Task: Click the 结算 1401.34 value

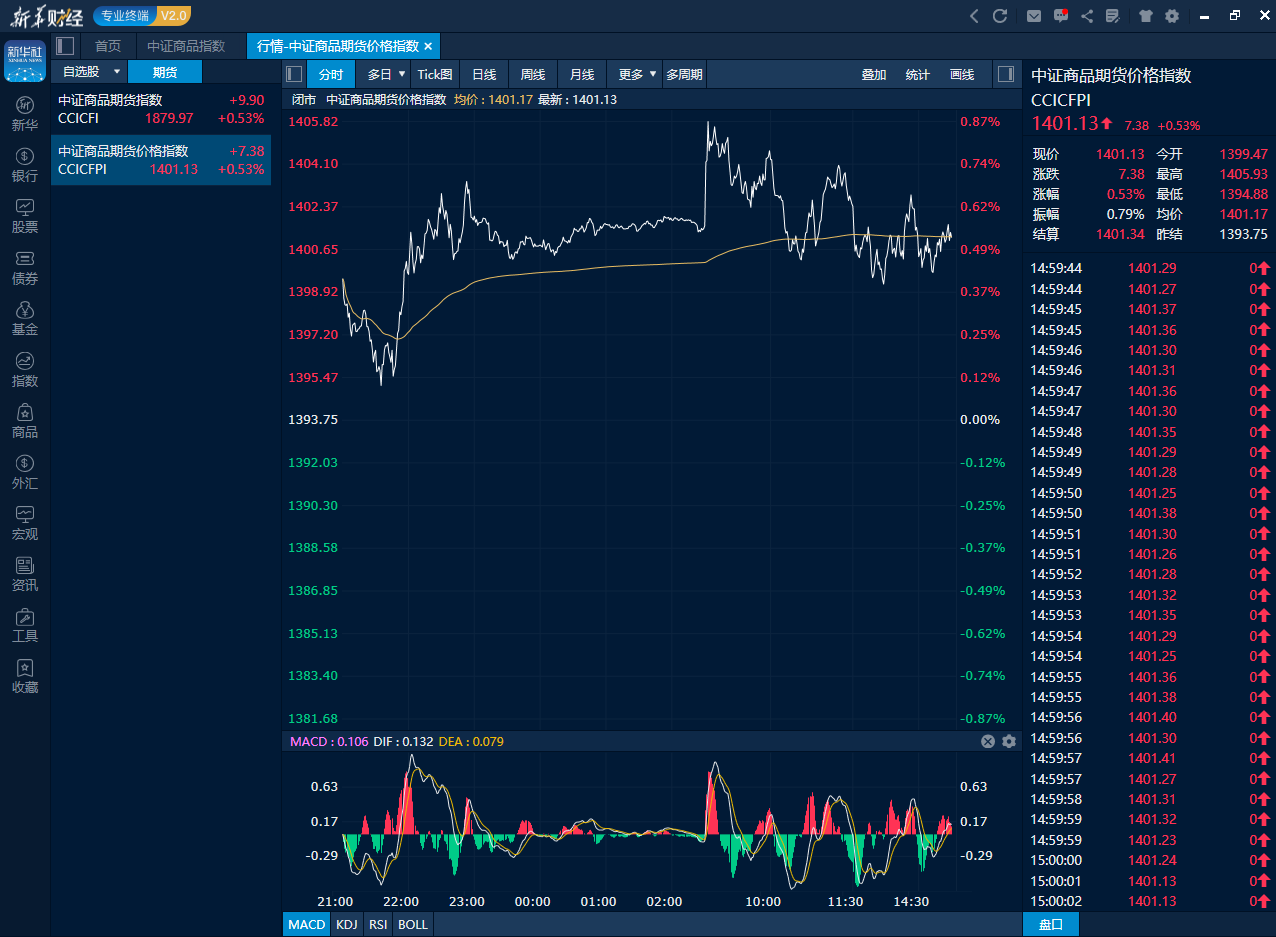Action: tap(1120, 234)
